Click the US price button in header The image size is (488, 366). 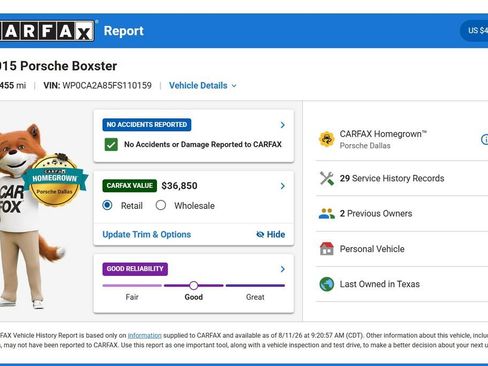[475, 31]
